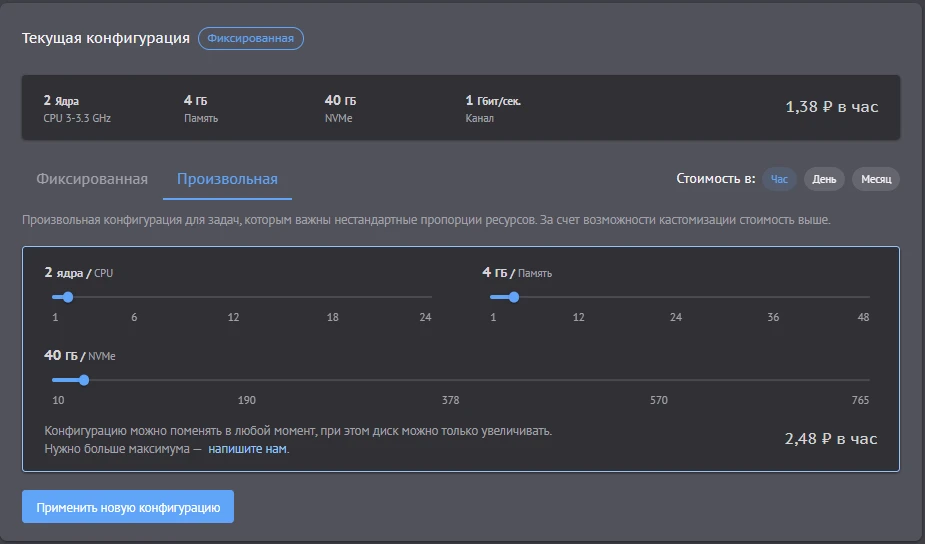Click the 24 mark on the CPU scale

point(425,317)
